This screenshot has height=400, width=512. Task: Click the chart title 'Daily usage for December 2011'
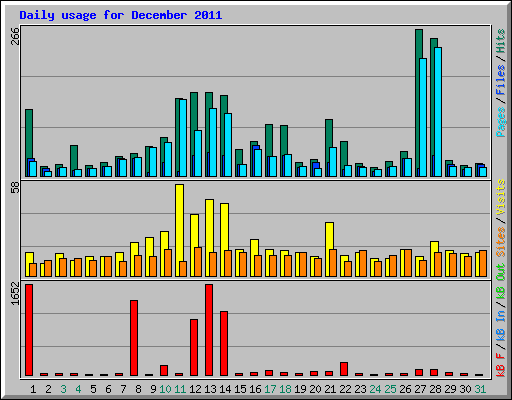click(121, 15)
